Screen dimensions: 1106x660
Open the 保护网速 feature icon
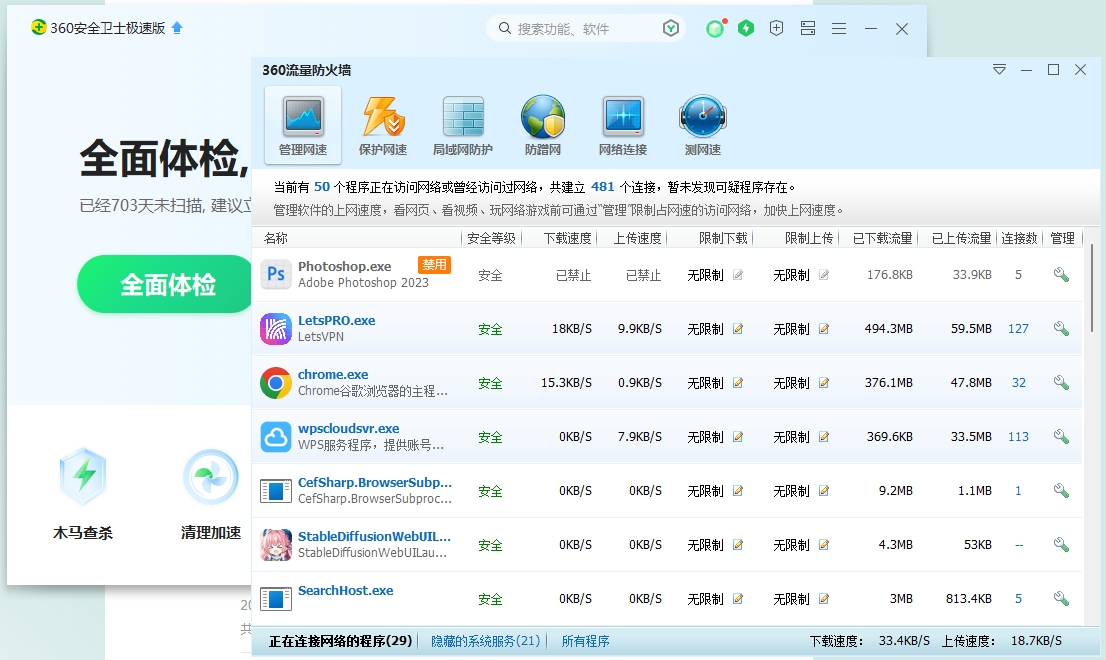[382, 122]
